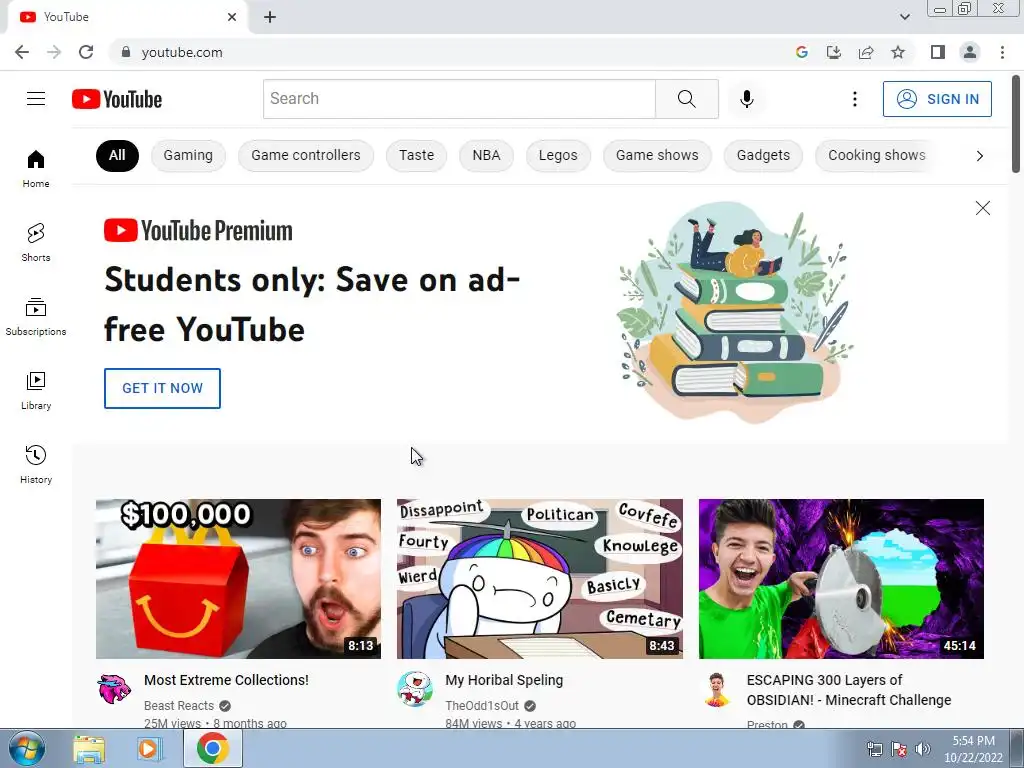Viewport: 1024px width, 768px height.
Task: Open the tab search dropdown arrow
Action: click(x=904, y=17)
